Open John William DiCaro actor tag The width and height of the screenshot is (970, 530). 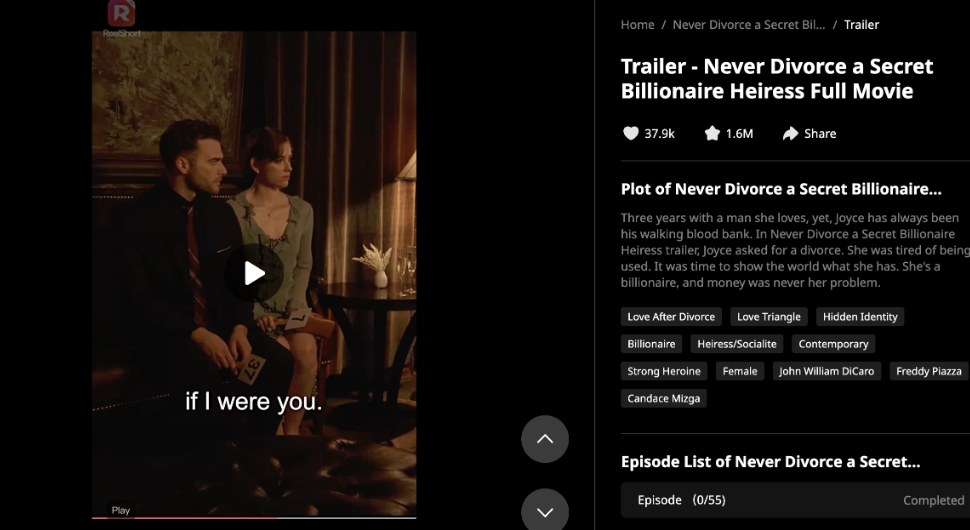coord(826,371)
